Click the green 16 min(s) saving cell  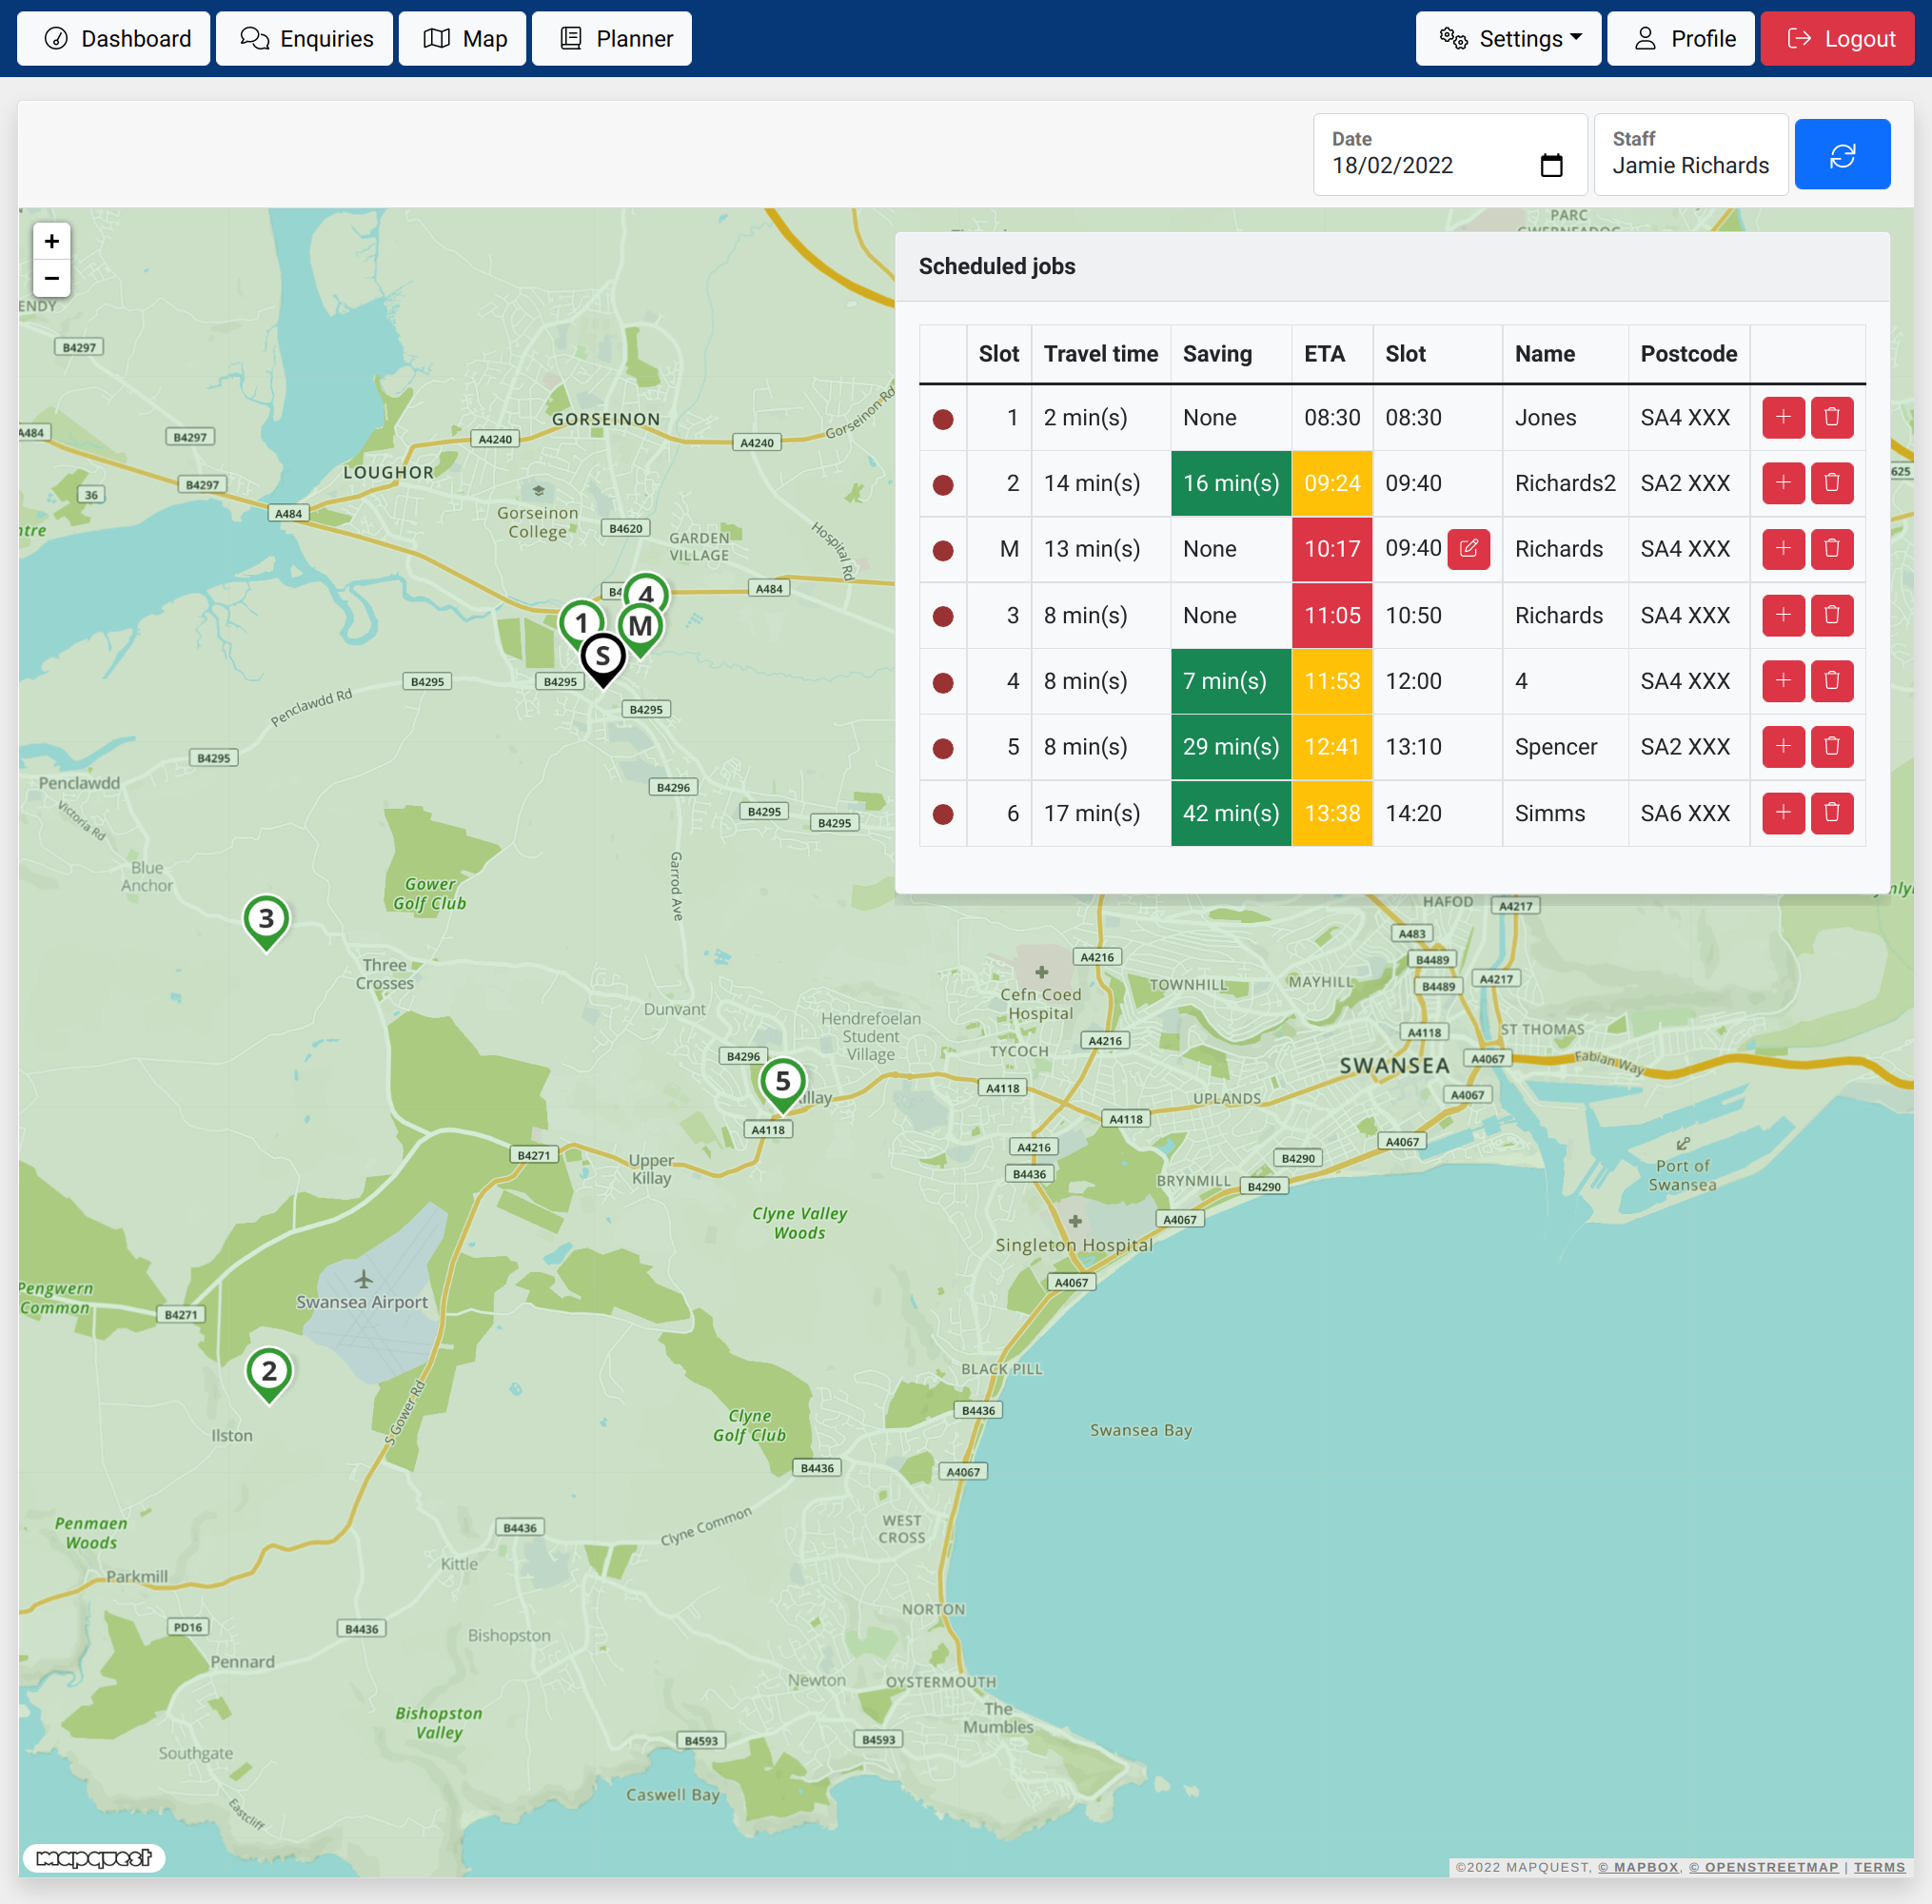(1231, 483)
